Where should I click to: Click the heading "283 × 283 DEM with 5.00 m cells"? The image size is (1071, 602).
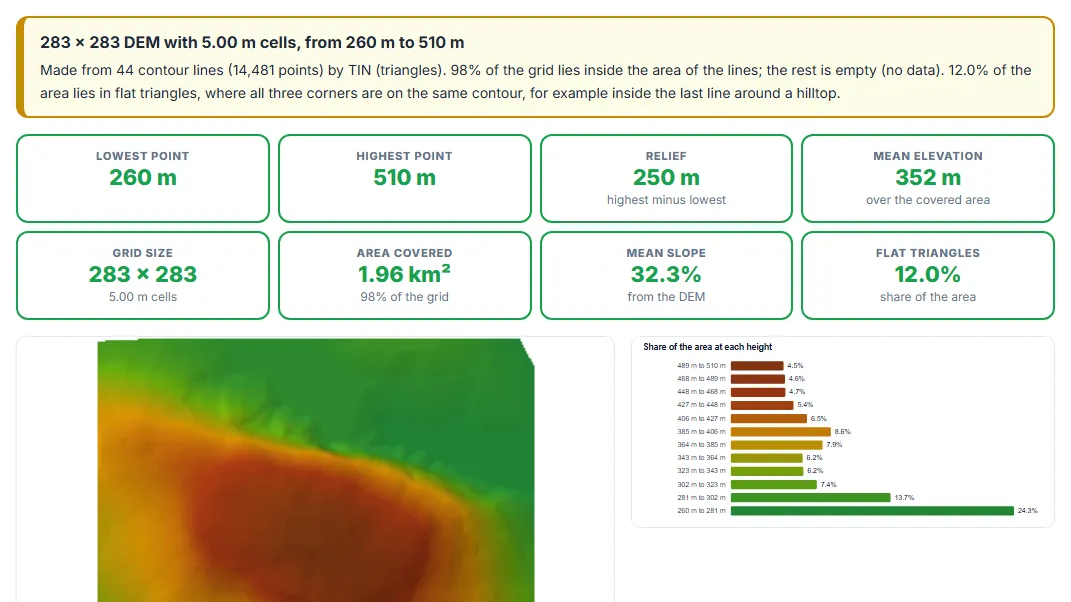pos(252,42)
